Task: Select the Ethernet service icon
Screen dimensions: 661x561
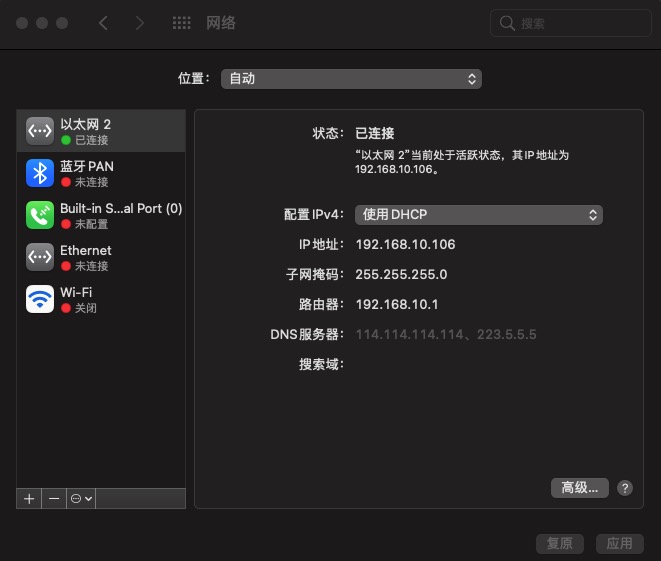Action: [x=40, y=257]
